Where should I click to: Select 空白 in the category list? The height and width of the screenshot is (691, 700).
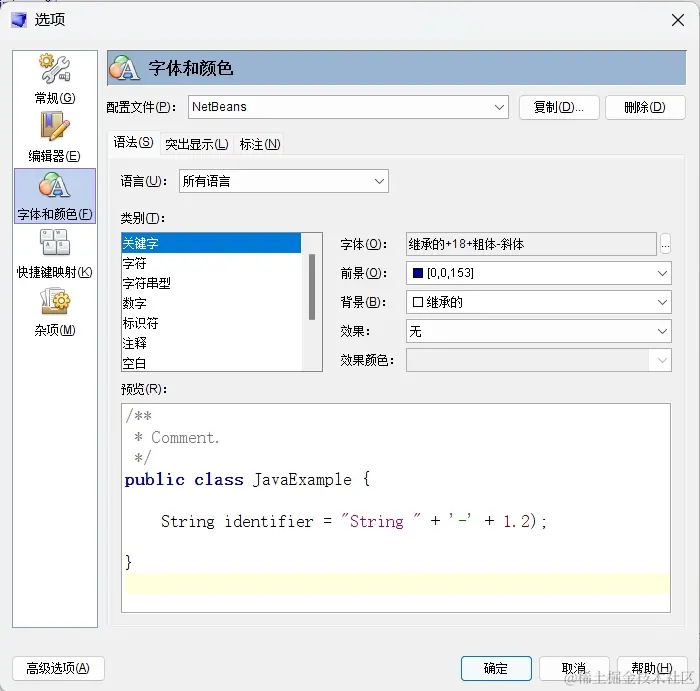[211, 363]
